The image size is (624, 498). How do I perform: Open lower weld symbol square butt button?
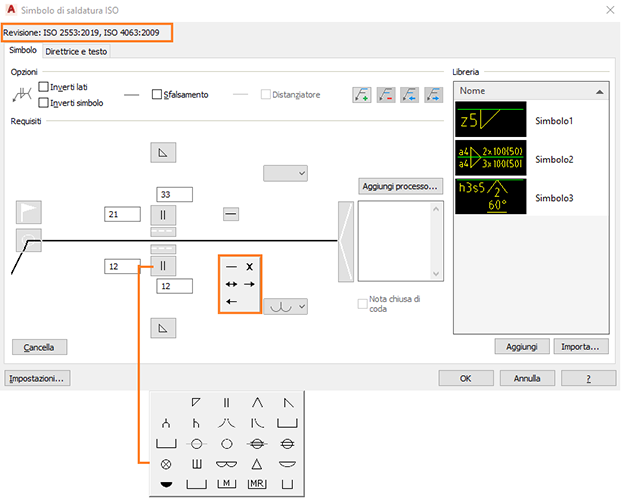coord(163,266)
